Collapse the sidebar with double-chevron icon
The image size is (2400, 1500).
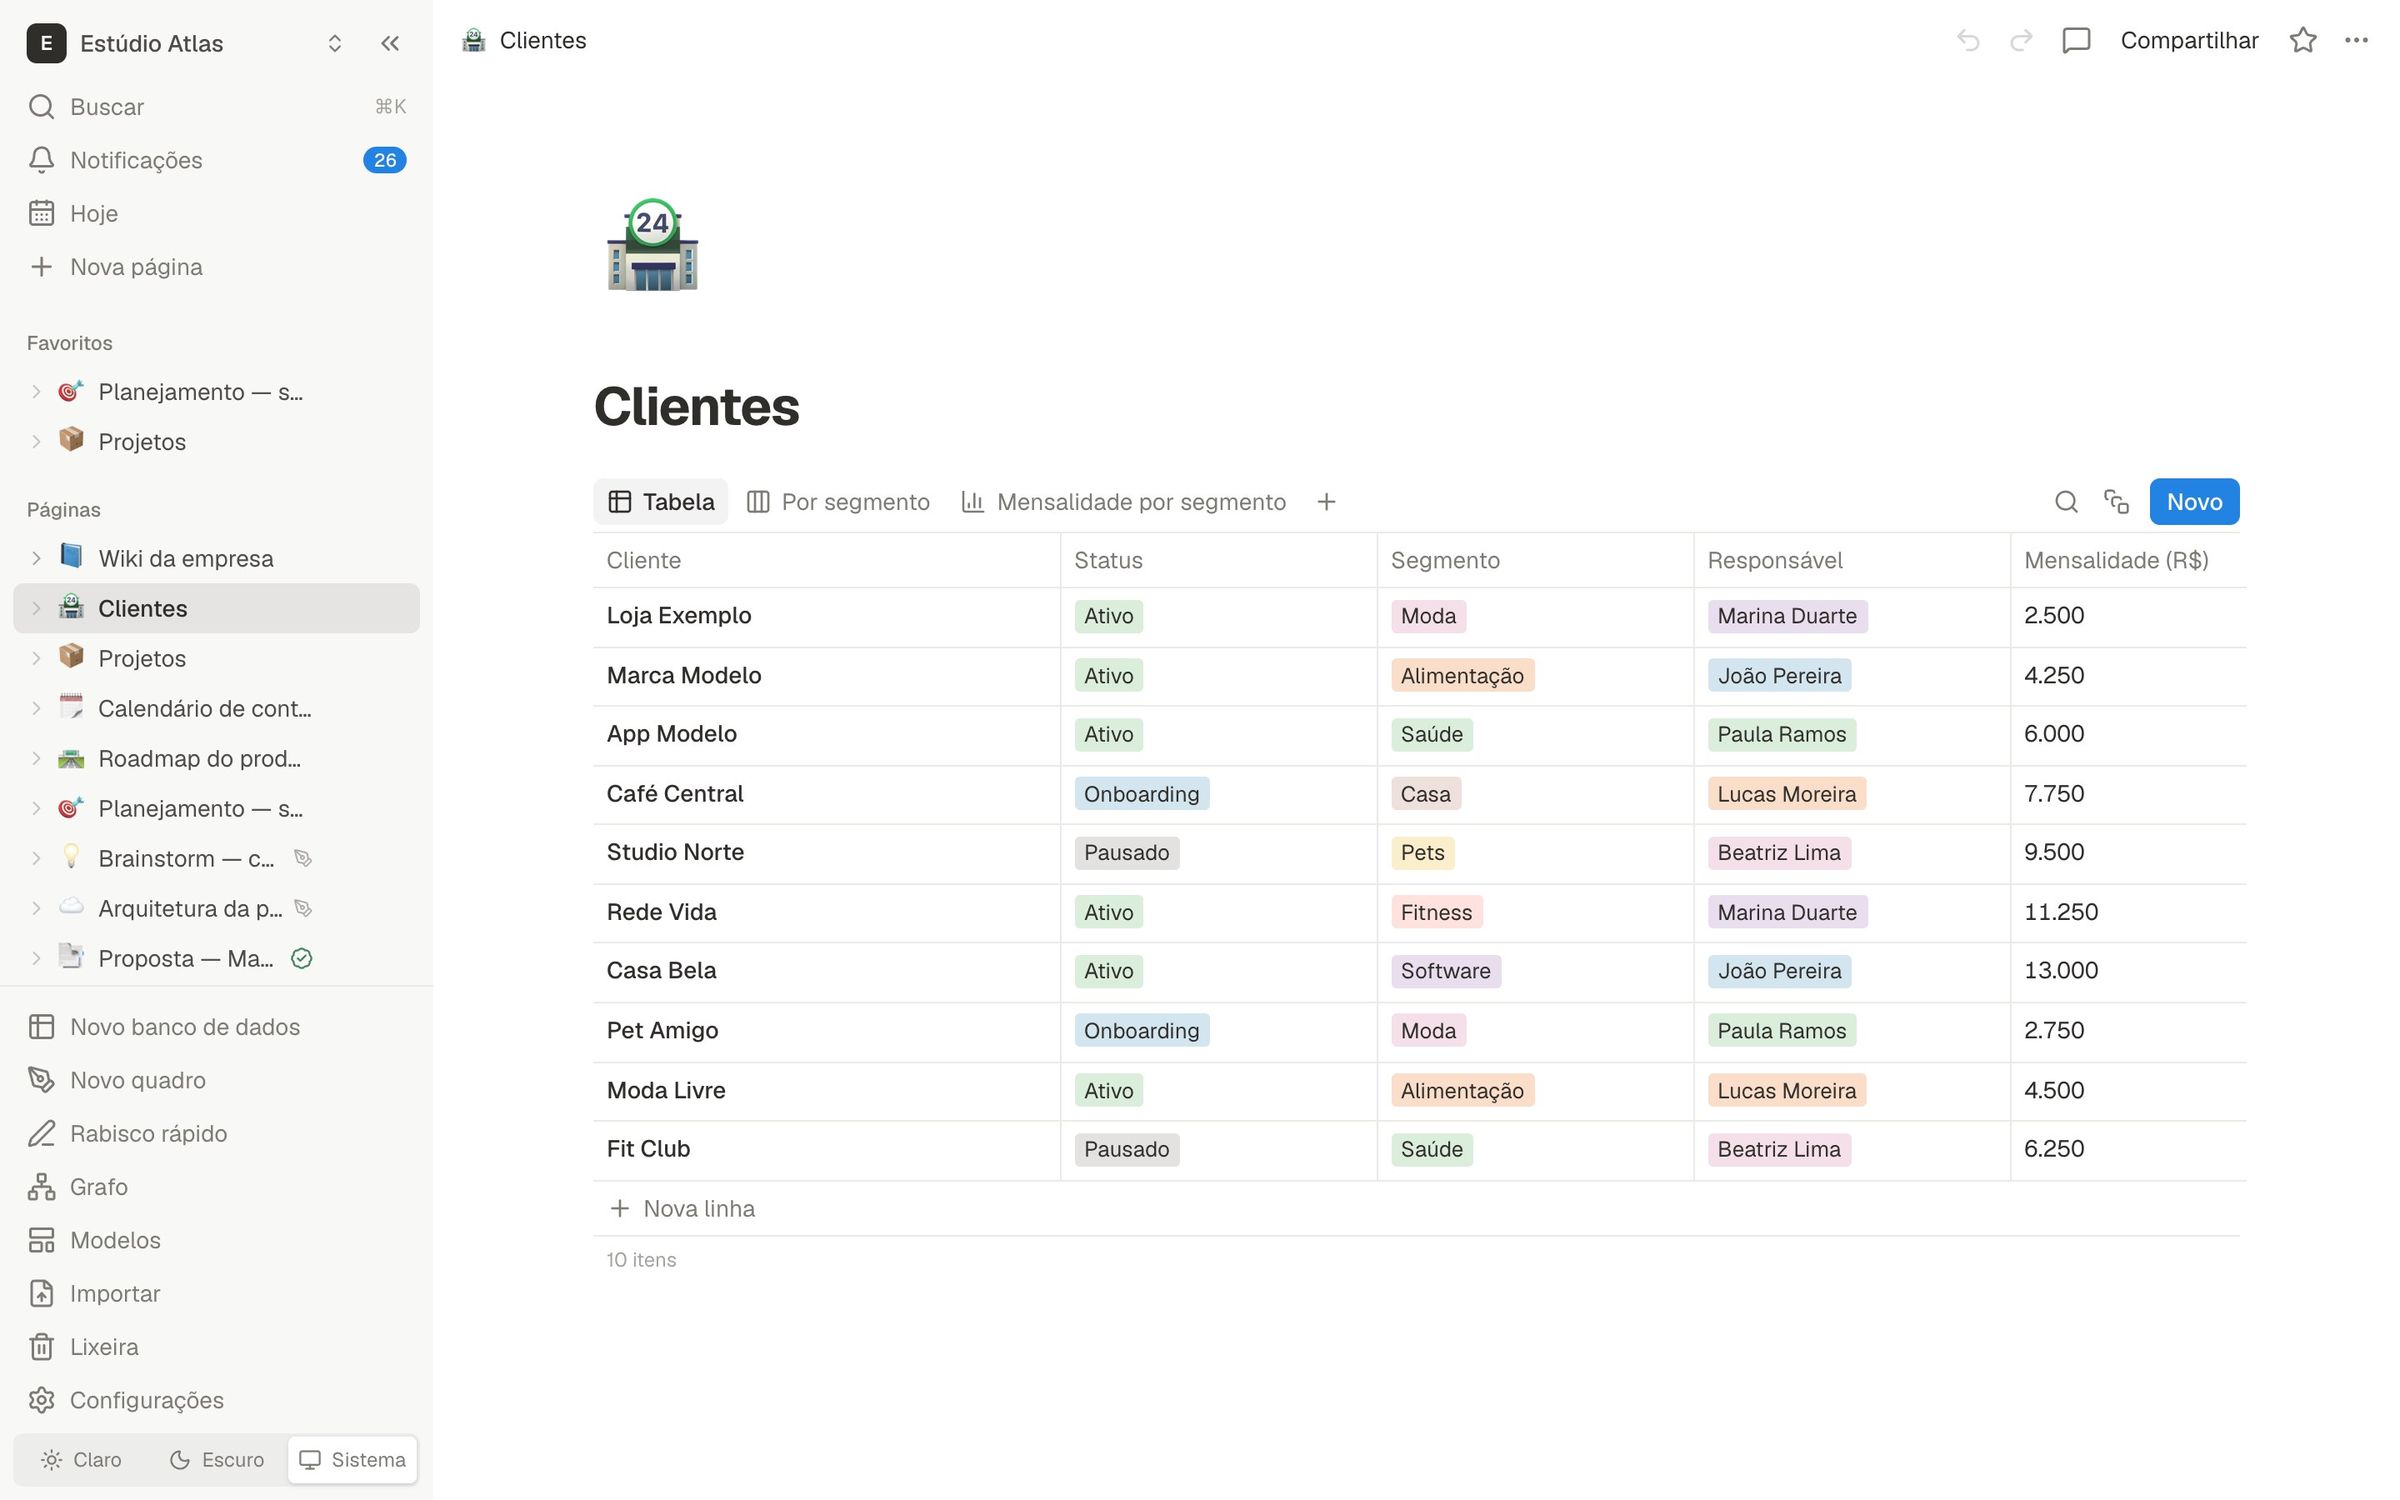390,43
